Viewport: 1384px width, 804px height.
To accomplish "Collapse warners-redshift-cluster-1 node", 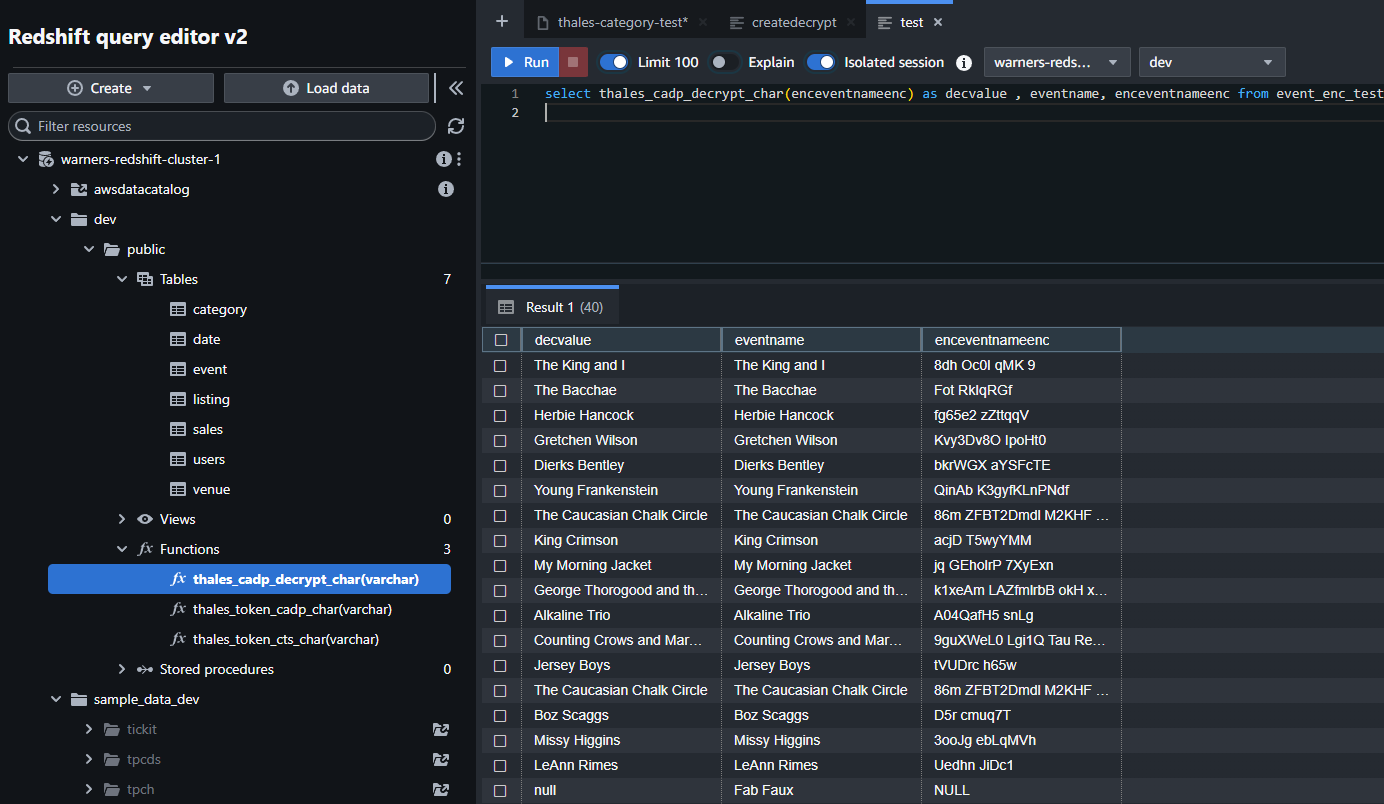I will [x=23, y=159].
